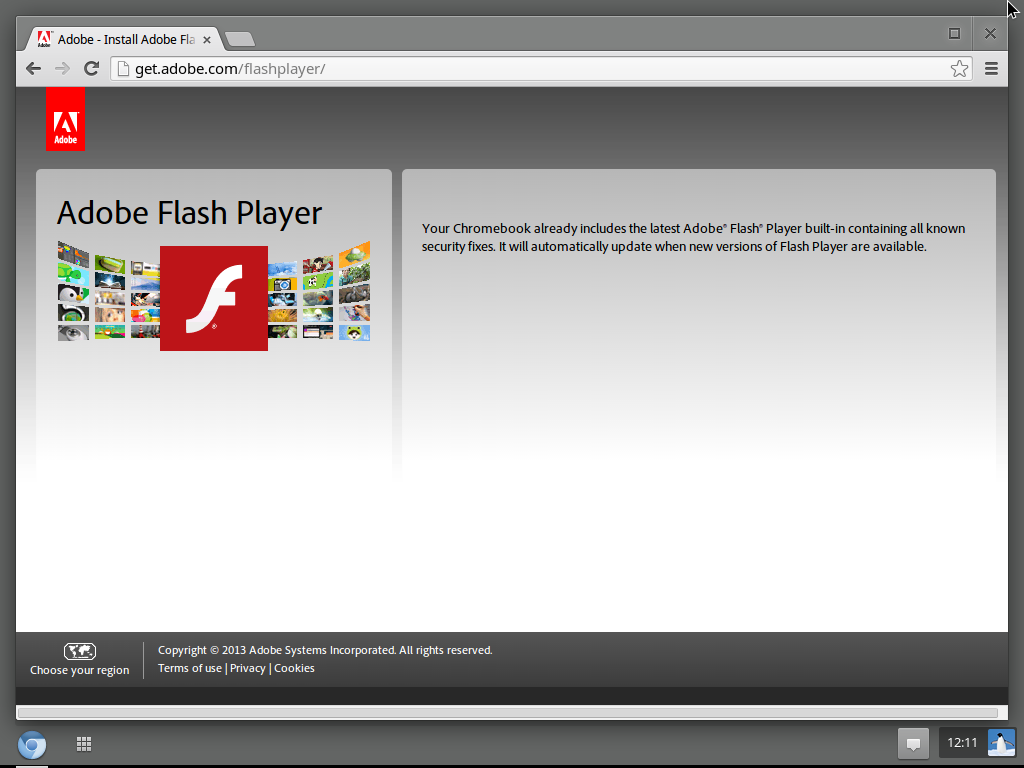
Task: Go back using the browser back arrow
Action: click(34, 68)
